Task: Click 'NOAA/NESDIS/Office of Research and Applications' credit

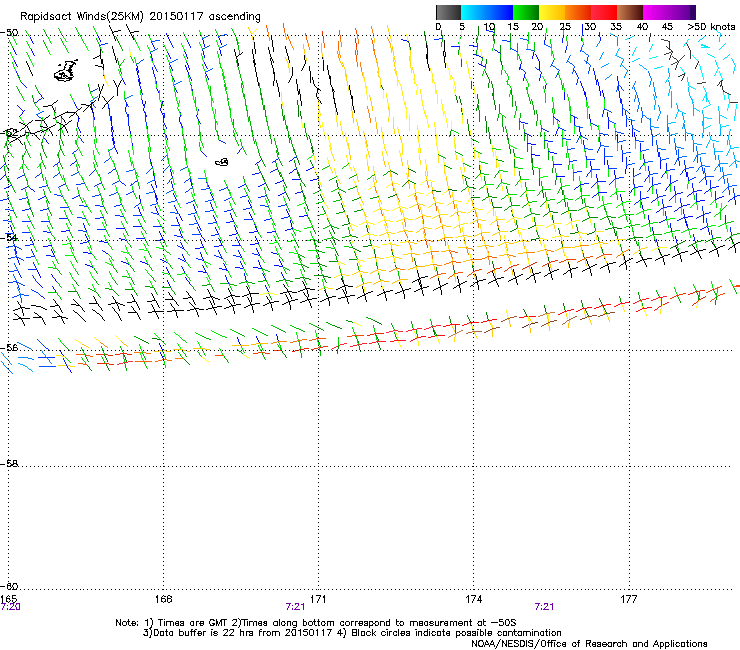Action: [x=589, y=643]
